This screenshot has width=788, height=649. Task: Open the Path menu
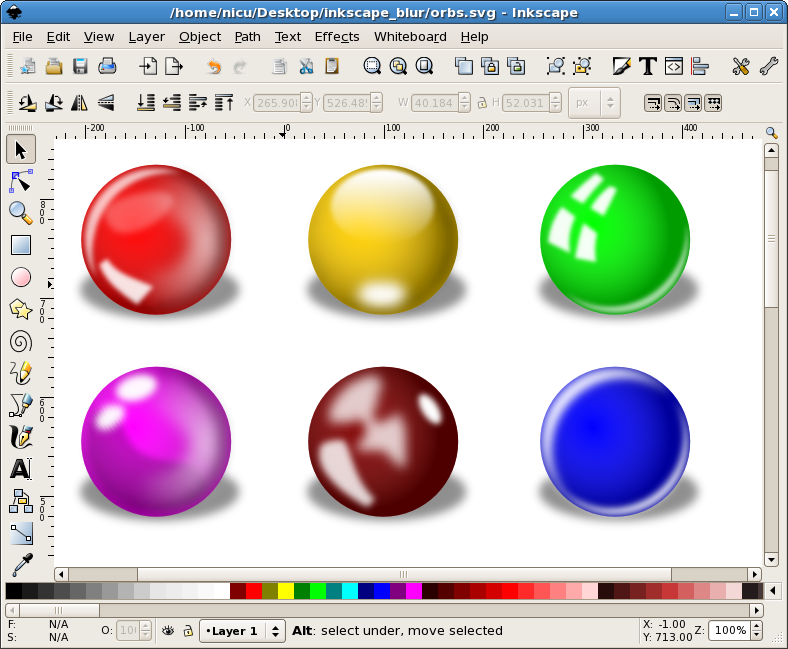point(247,36)
